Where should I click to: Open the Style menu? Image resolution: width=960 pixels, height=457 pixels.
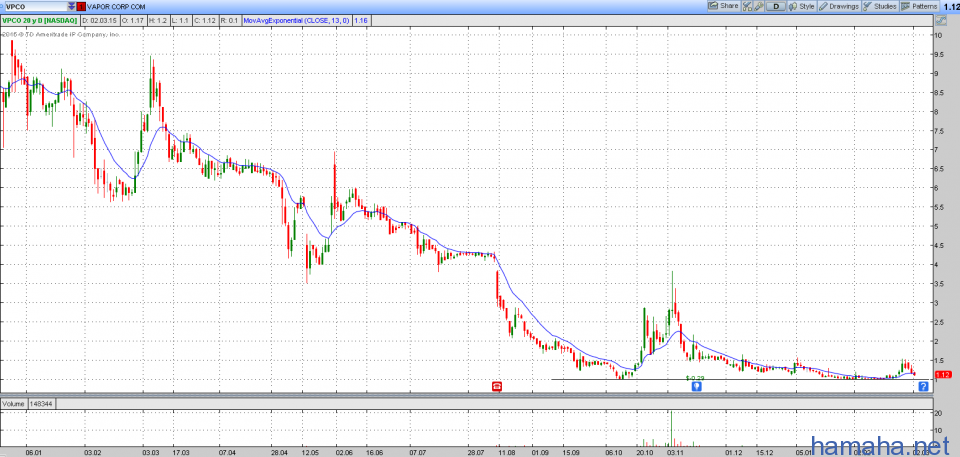pyautogui.click(x=802, y=6)
